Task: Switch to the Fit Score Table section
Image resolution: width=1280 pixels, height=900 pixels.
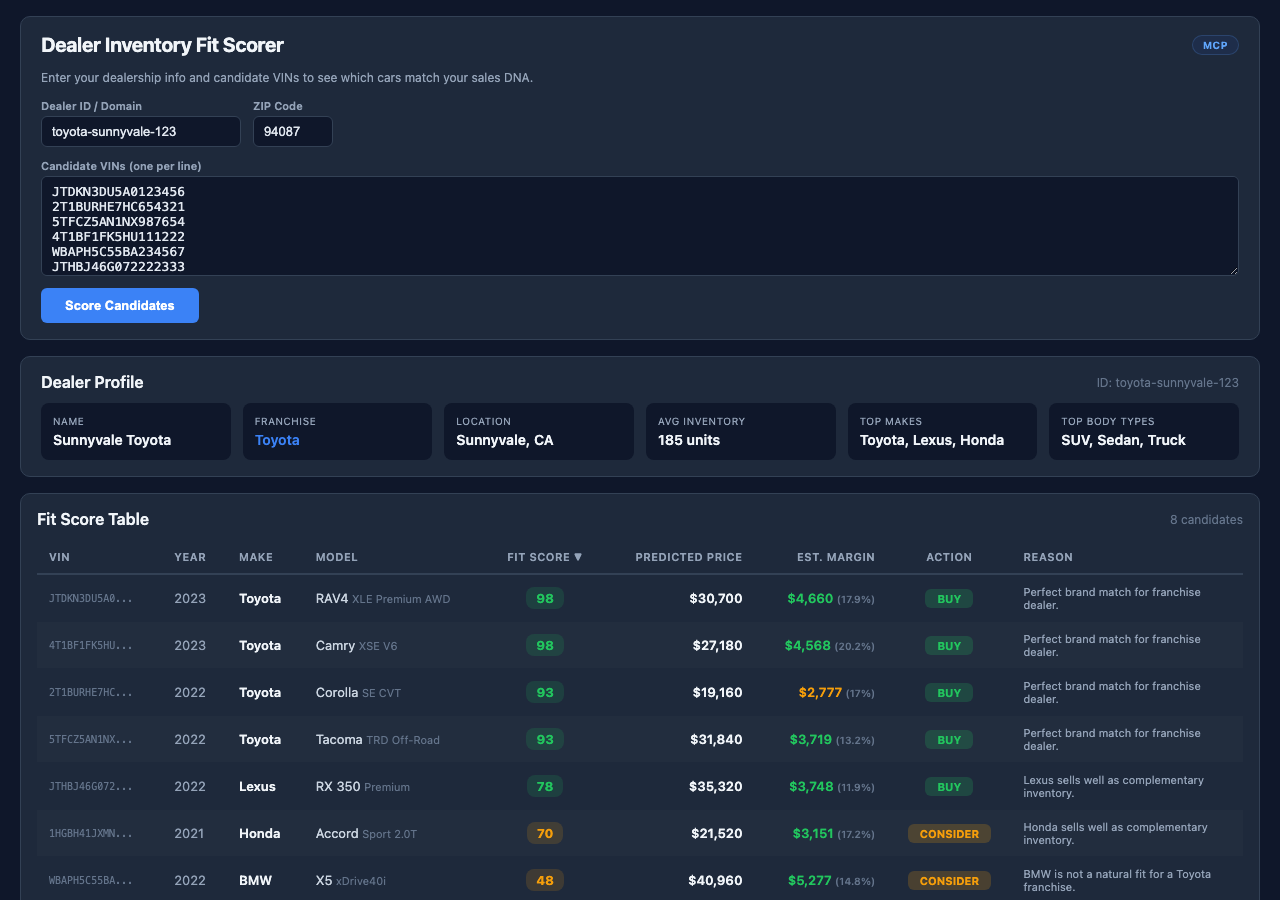Action: coord(92,519)
